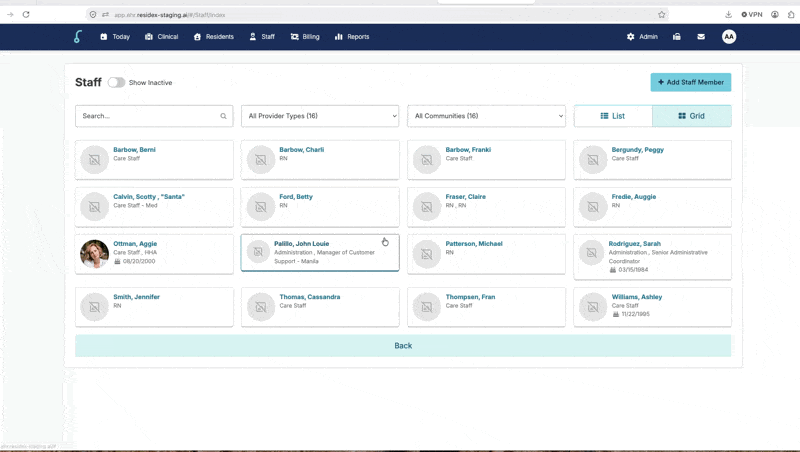Open the AA user avatar menu
The image size is (800, 452).
pyautogui.click(x=729, y=37)
